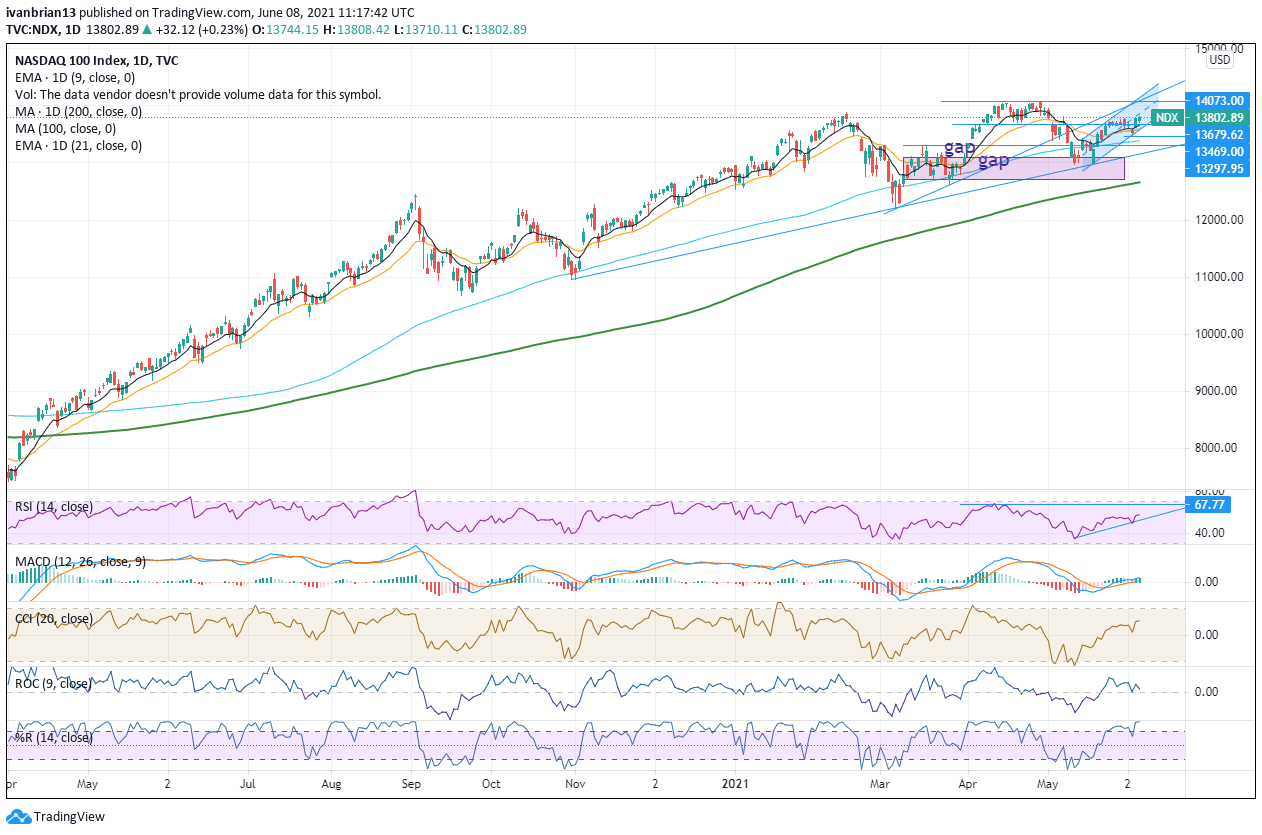Select the 13297.95 price level label
Viewport: 1262px width, 835px height.
[1217, 168]
